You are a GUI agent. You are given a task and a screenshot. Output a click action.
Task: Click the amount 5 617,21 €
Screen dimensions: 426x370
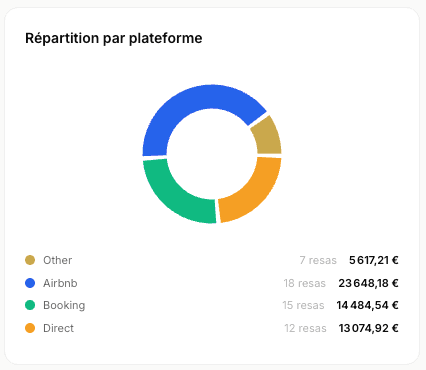click(x=374, y=260)
